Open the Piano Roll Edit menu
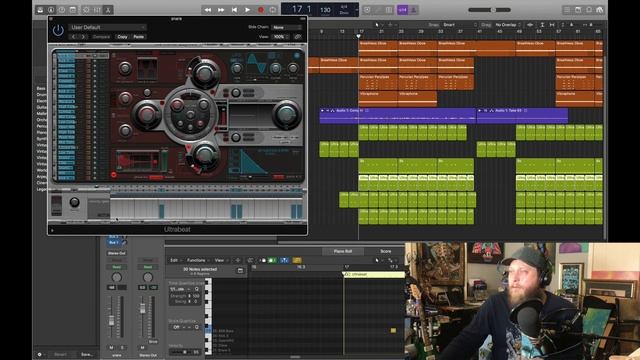The width and height of the screenshot is (640, 360). [176, 260]
